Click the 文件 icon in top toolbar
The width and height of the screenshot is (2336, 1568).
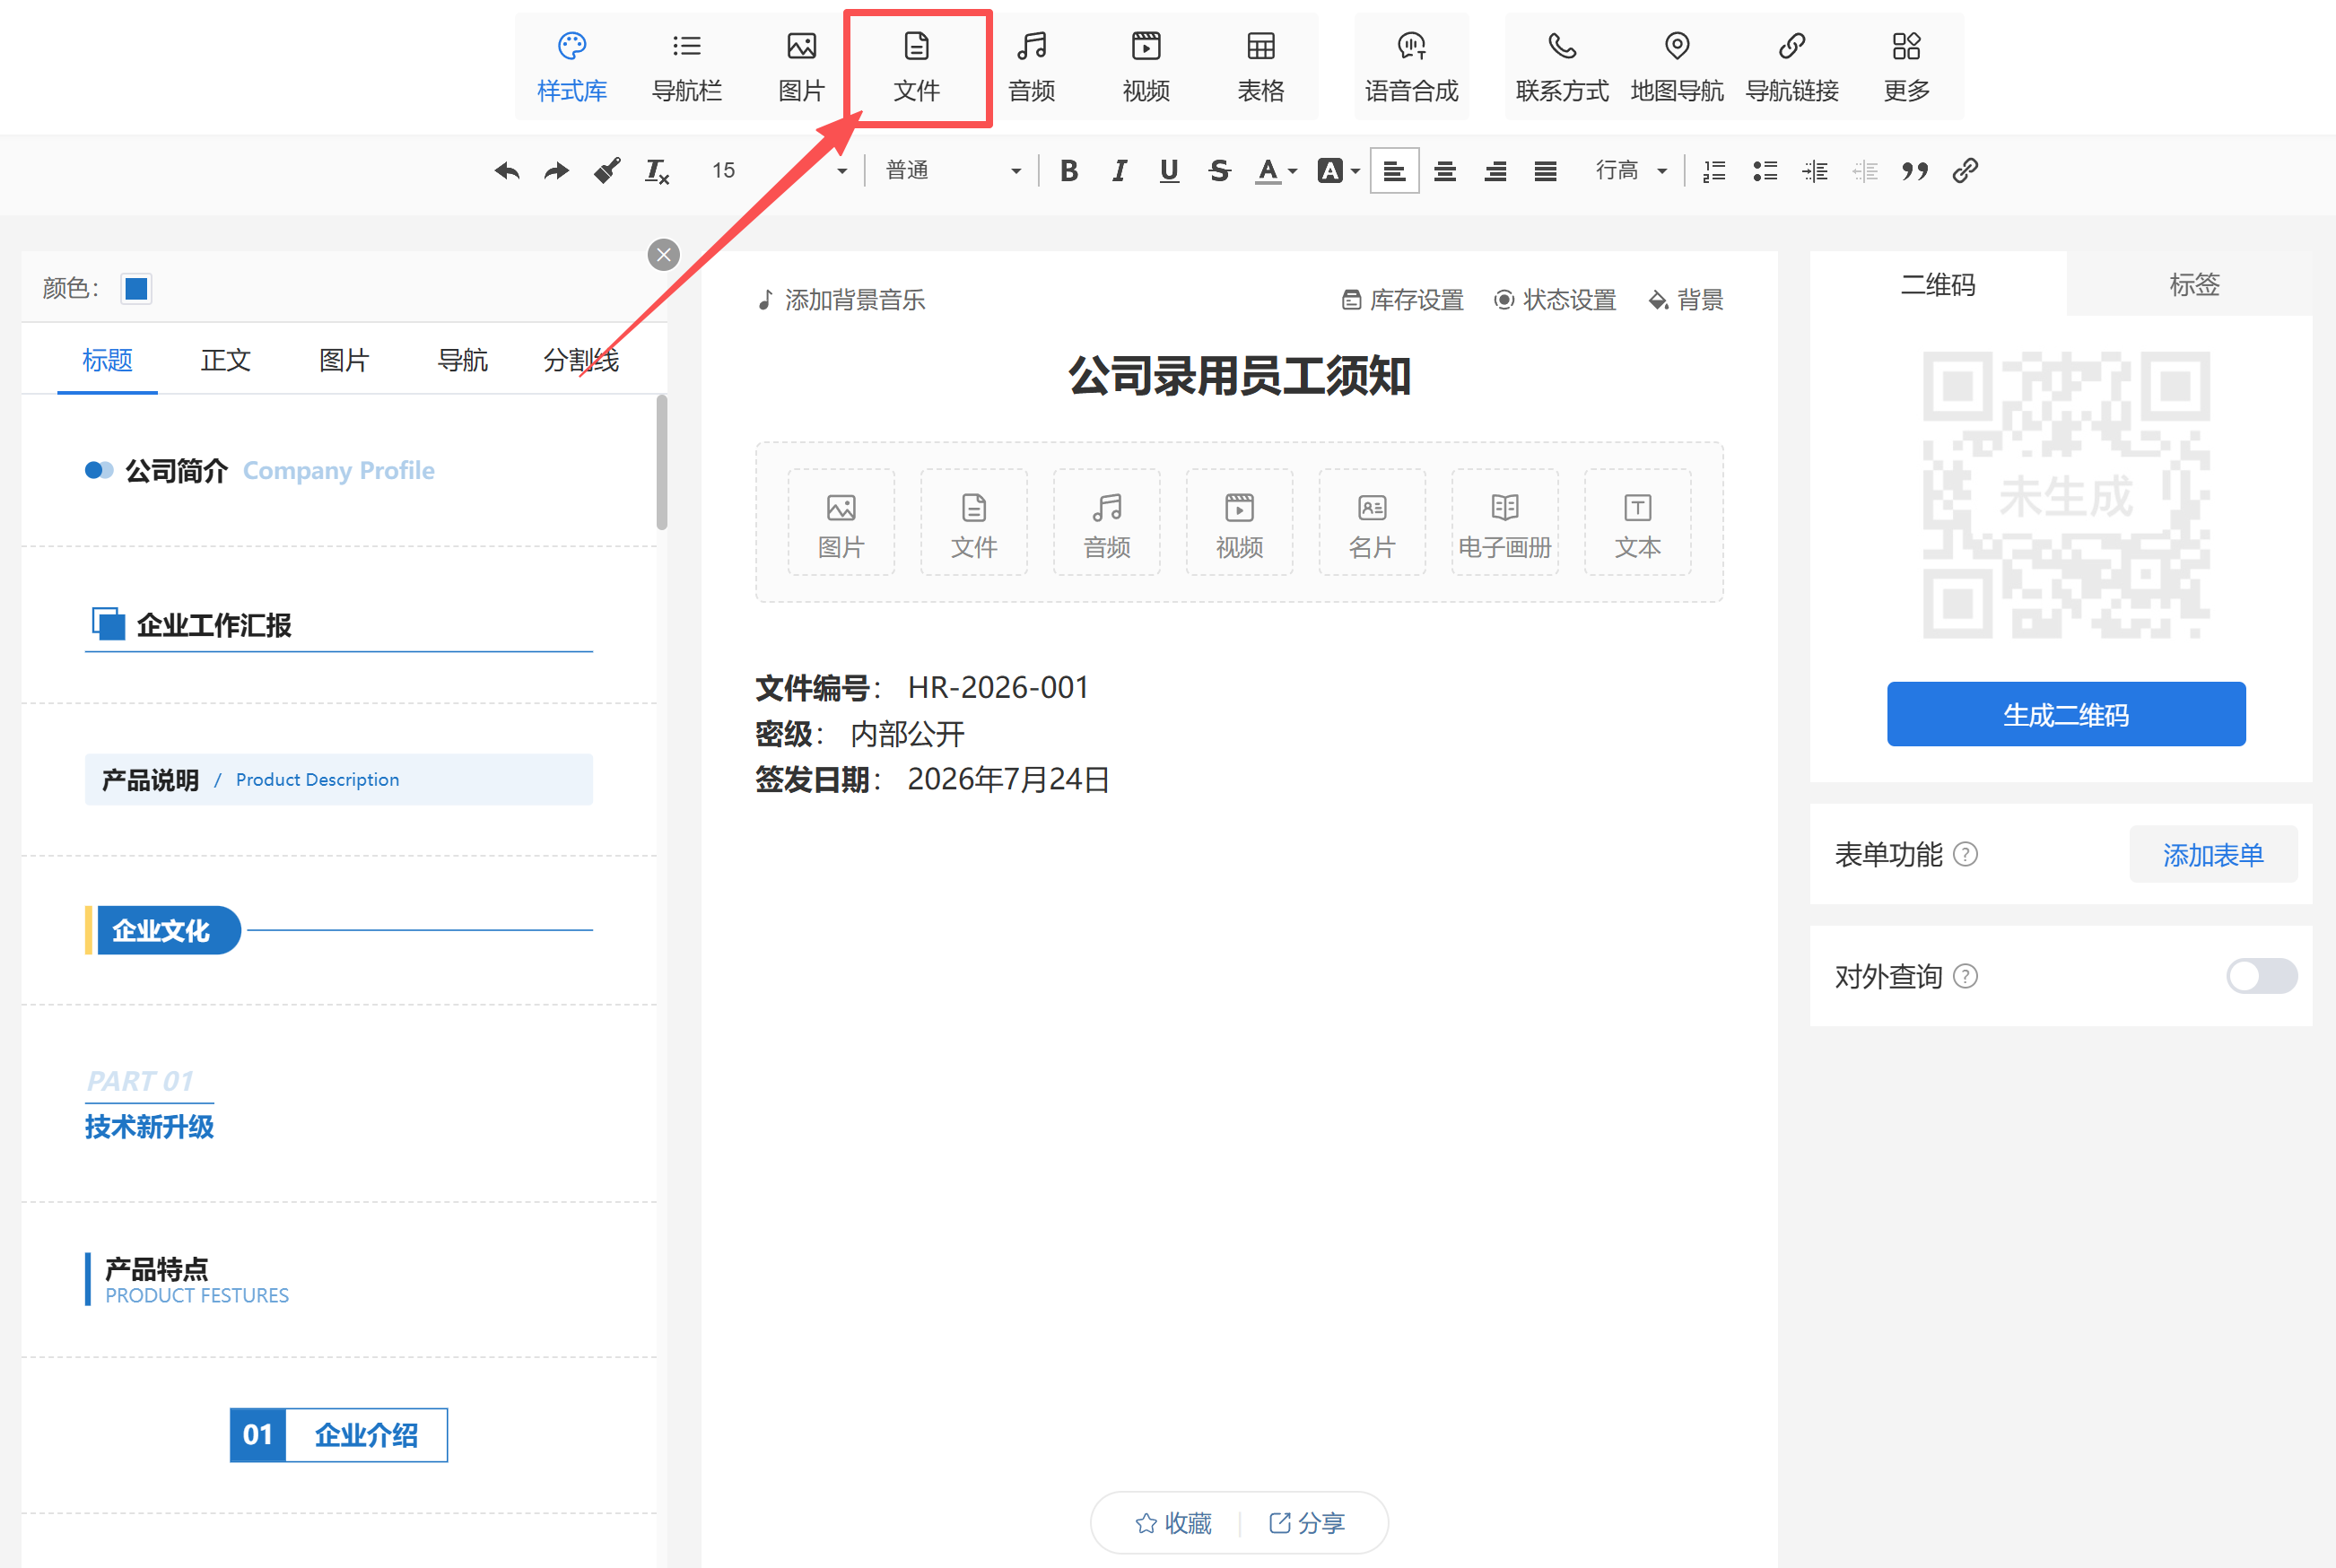coord(917,67)
